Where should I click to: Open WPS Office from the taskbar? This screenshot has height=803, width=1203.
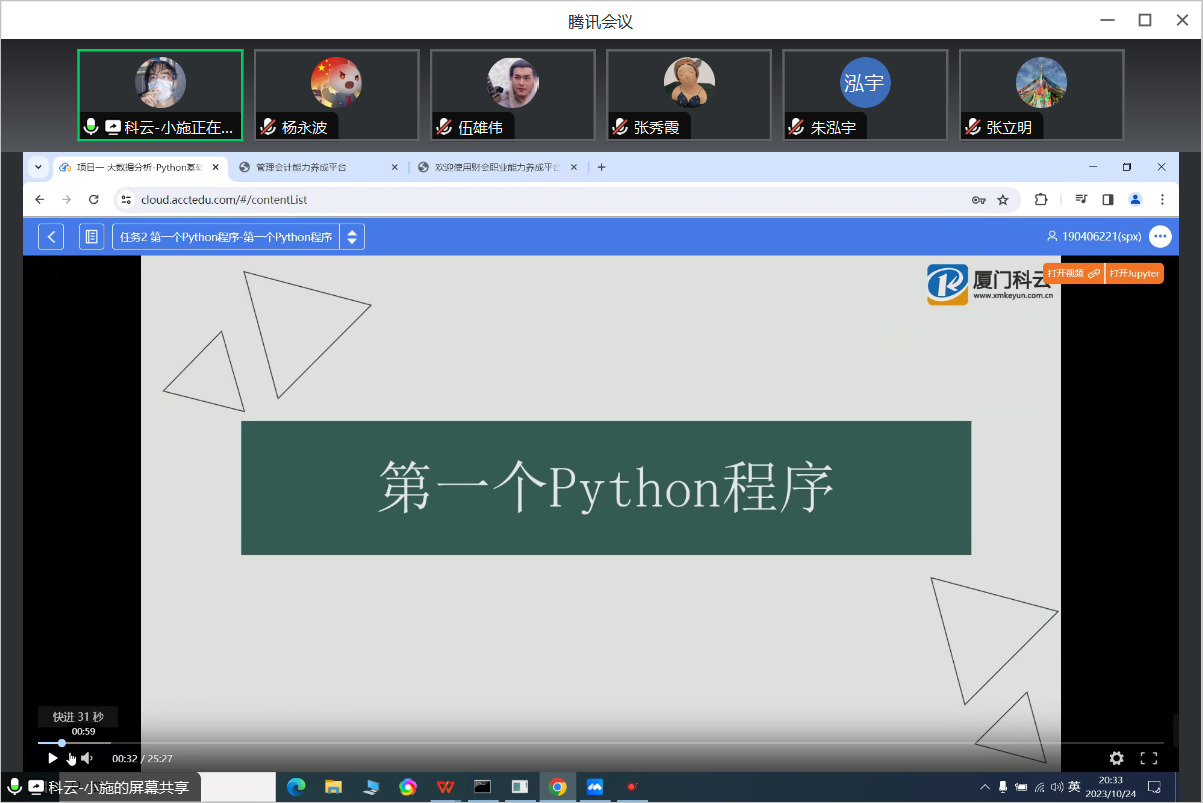point(444,787)
